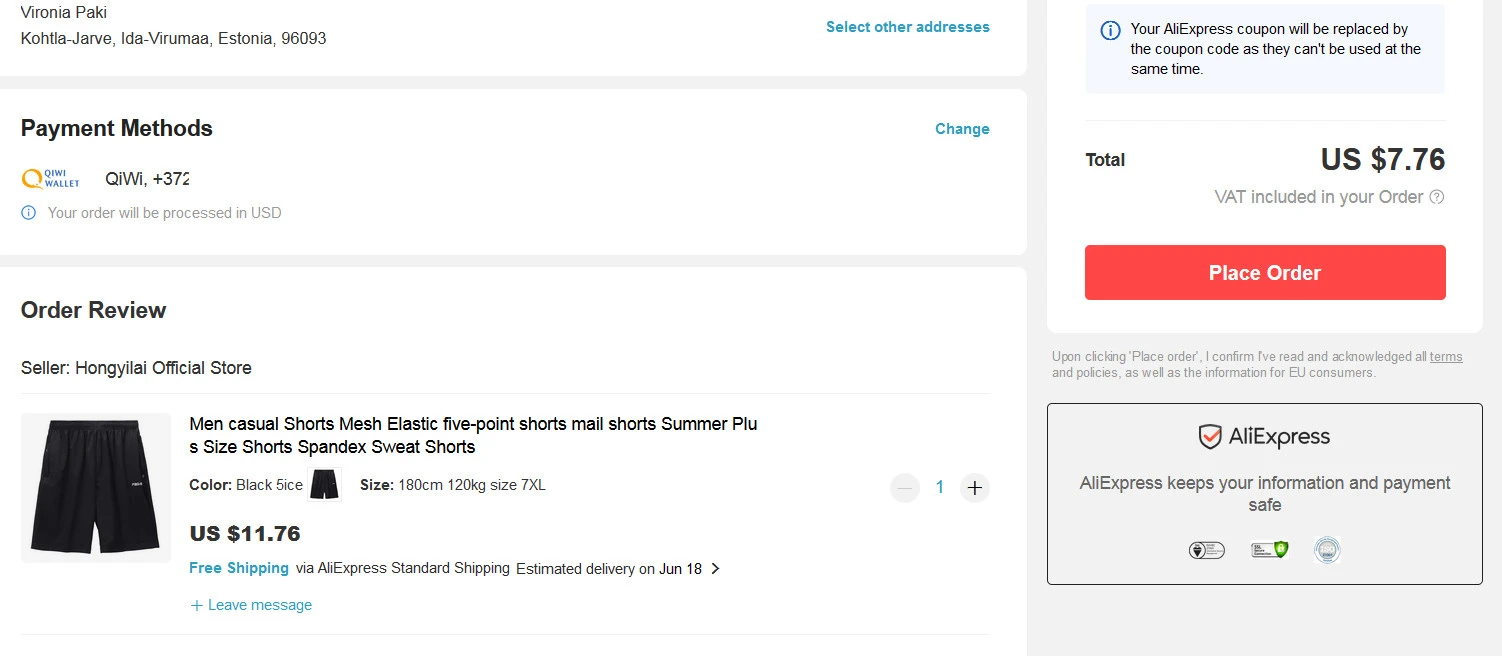Decrease quantity with minus button
1502x656 pixels.
click(905, 488)
